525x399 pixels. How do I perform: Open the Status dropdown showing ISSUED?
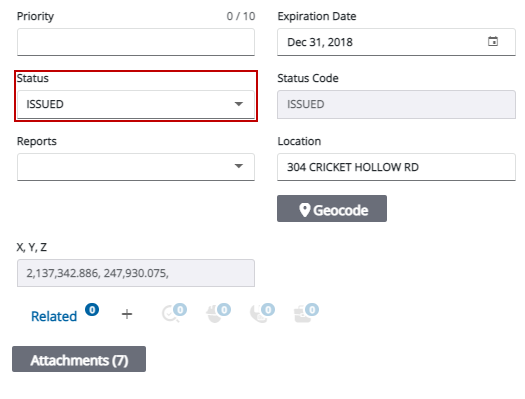pyautogui.click(x=136, y=104)
